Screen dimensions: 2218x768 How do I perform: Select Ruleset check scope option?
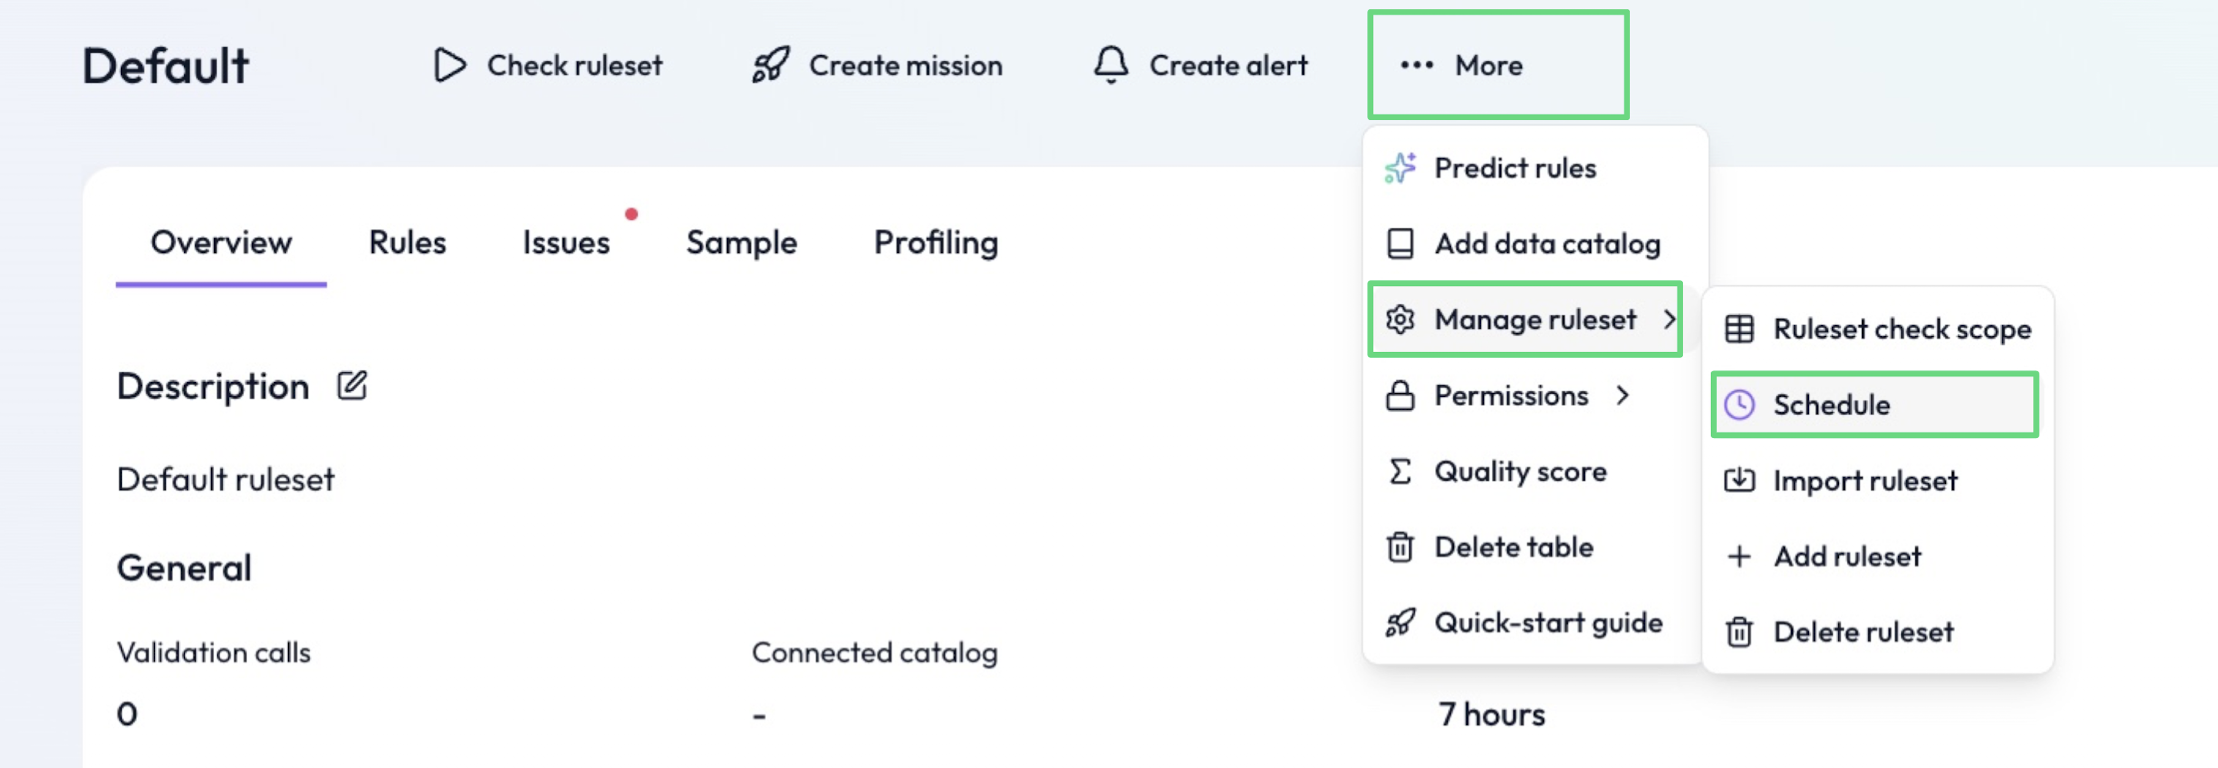pyautogui.click(x=1901, y=329)
